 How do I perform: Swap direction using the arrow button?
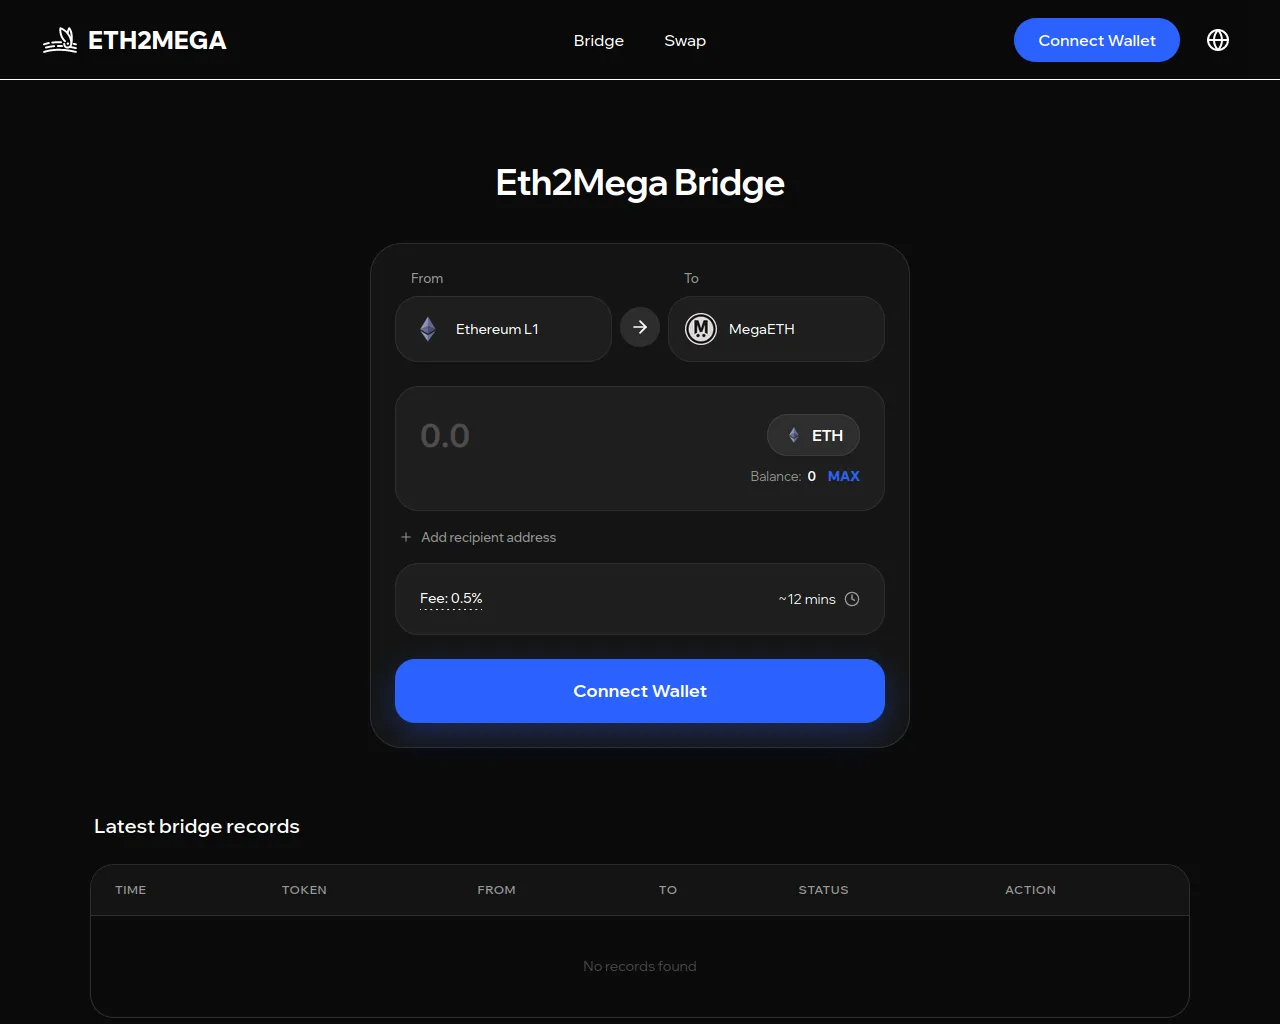click(x=640, y=327)
